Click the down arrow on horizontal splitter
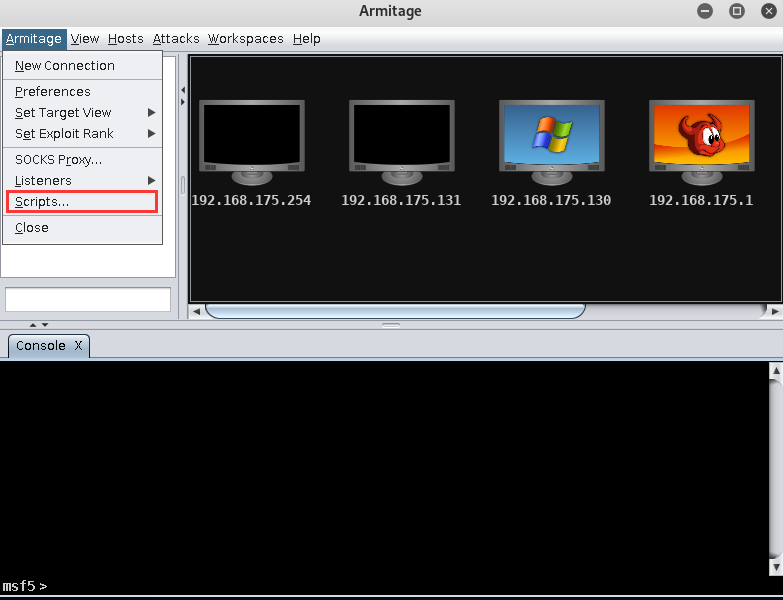783x600 pixels. pyautogui.click(x=45, y=325)
